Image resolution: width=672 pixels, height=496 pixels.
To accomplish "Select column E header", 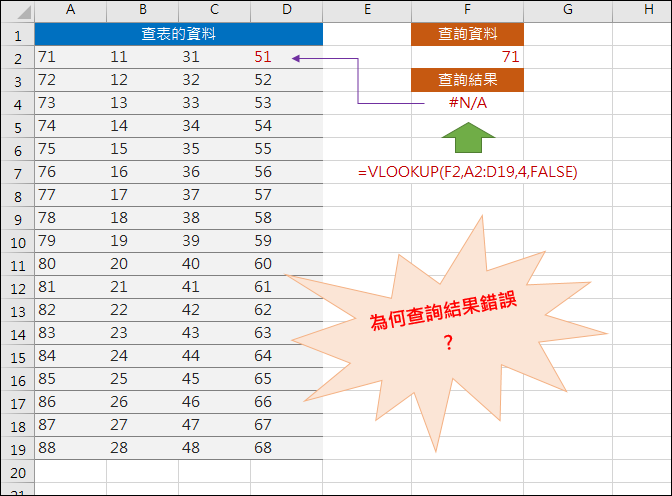I will [367, 10].
